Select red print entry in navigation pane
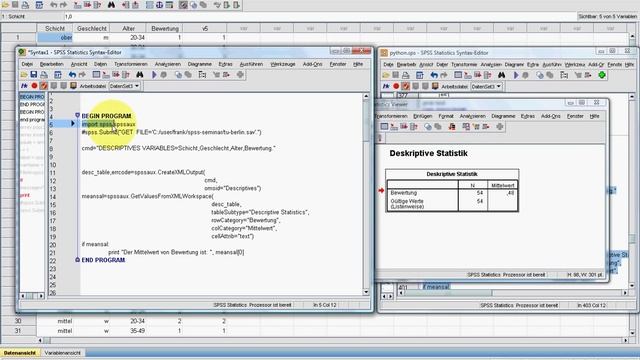Screen dimensions: 640x360 pyautogui.click(x=25, y=195)
